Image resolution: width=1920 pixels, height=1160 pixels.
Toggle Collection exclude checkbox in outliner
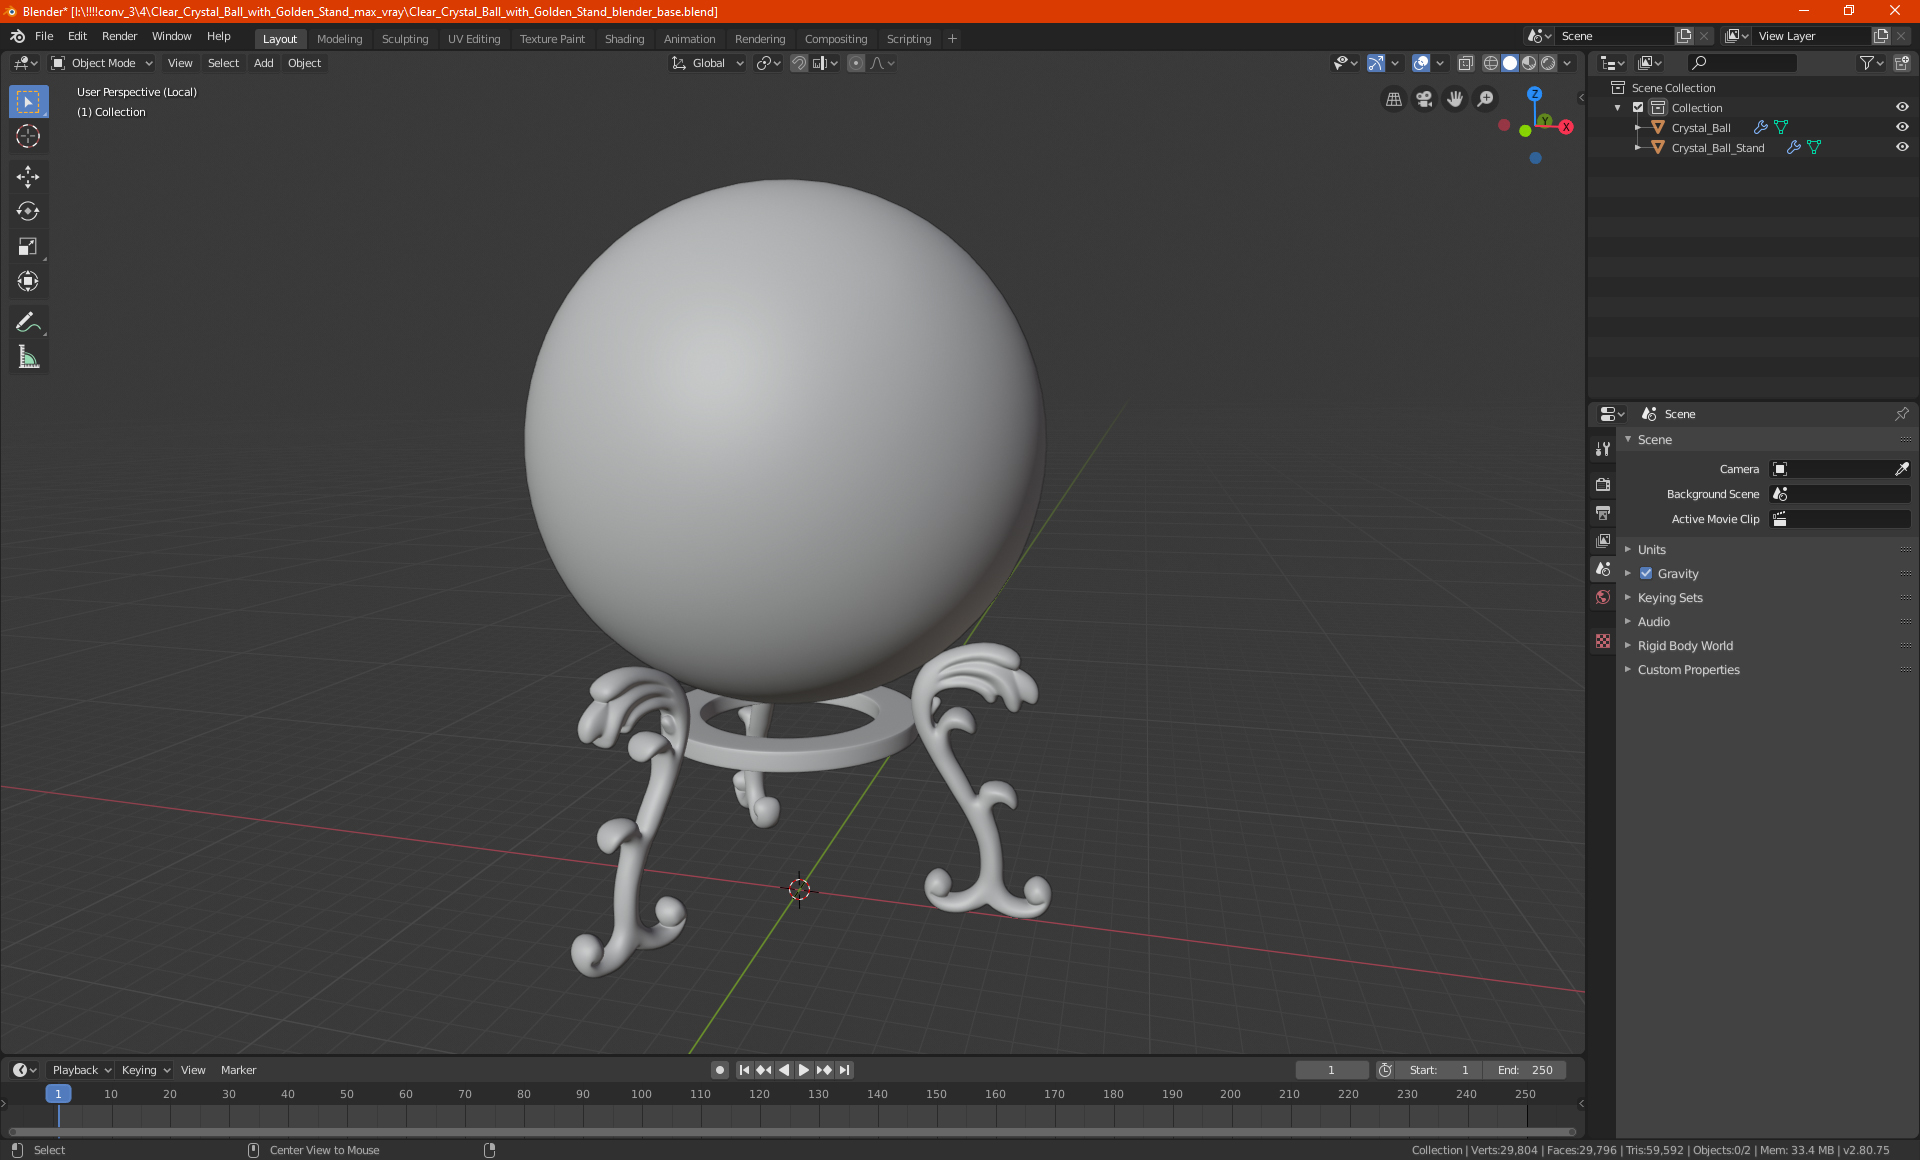coord(1638,108)
